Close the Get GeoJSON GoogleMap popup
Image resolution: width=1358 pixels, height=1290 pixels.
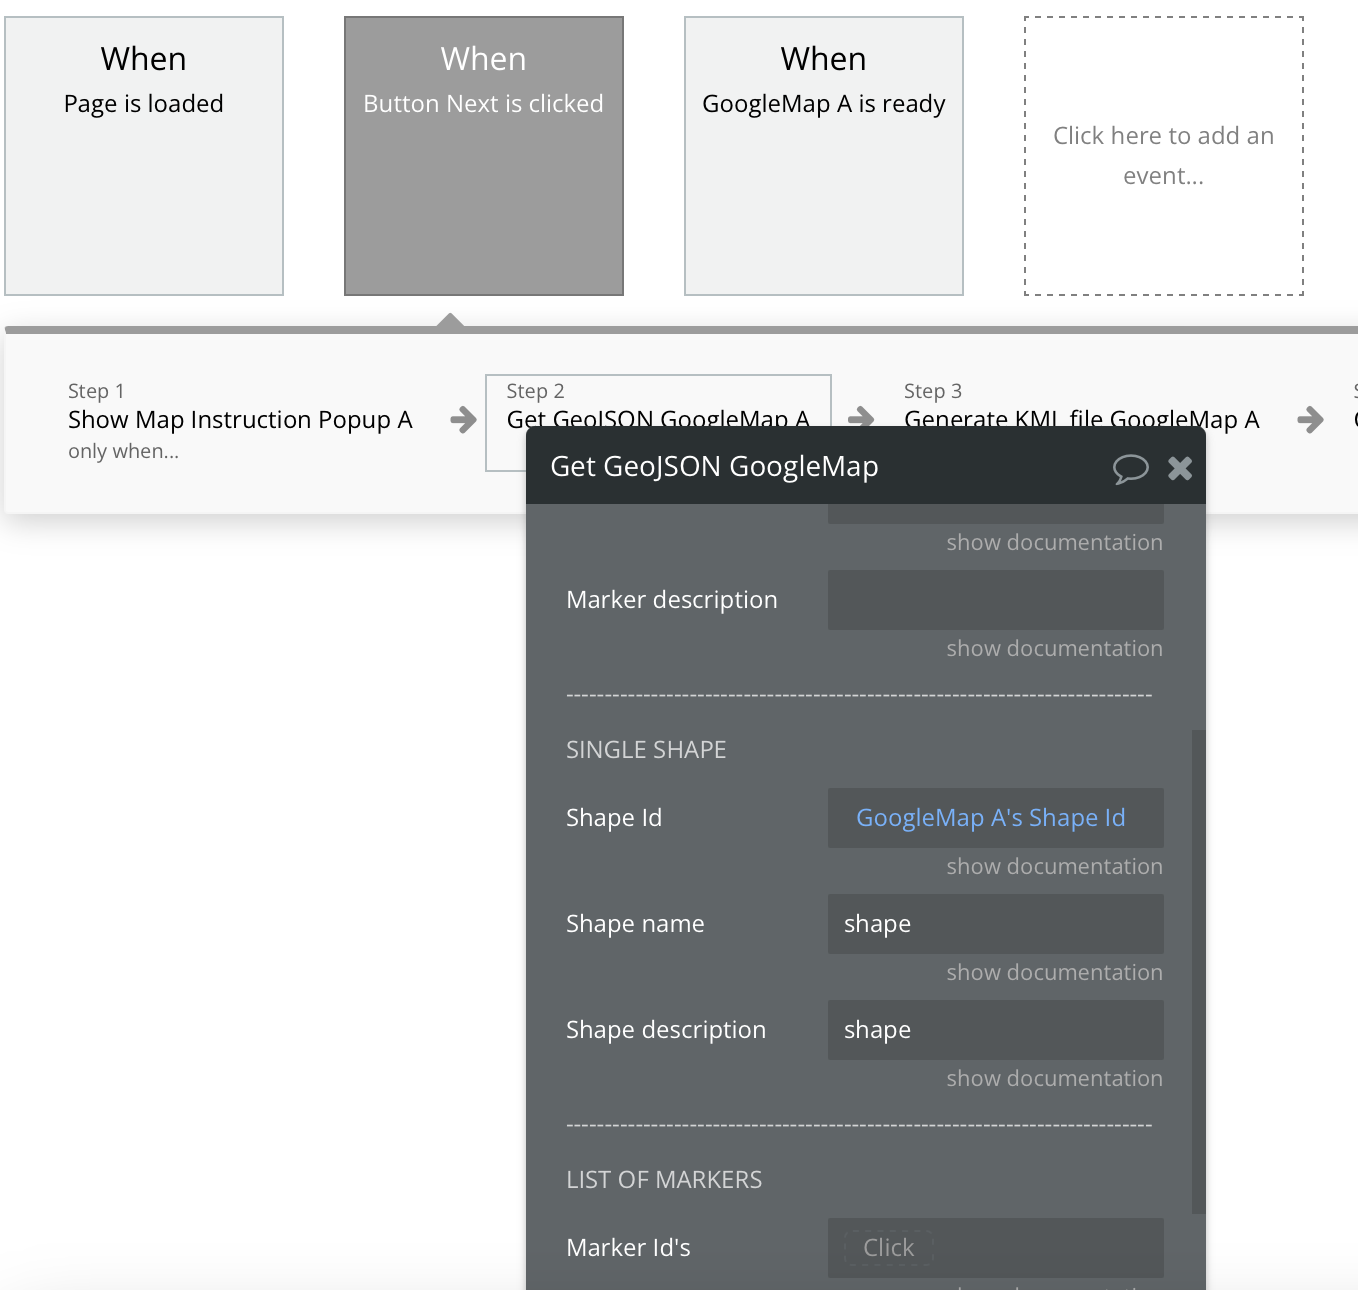(1180, 468)
